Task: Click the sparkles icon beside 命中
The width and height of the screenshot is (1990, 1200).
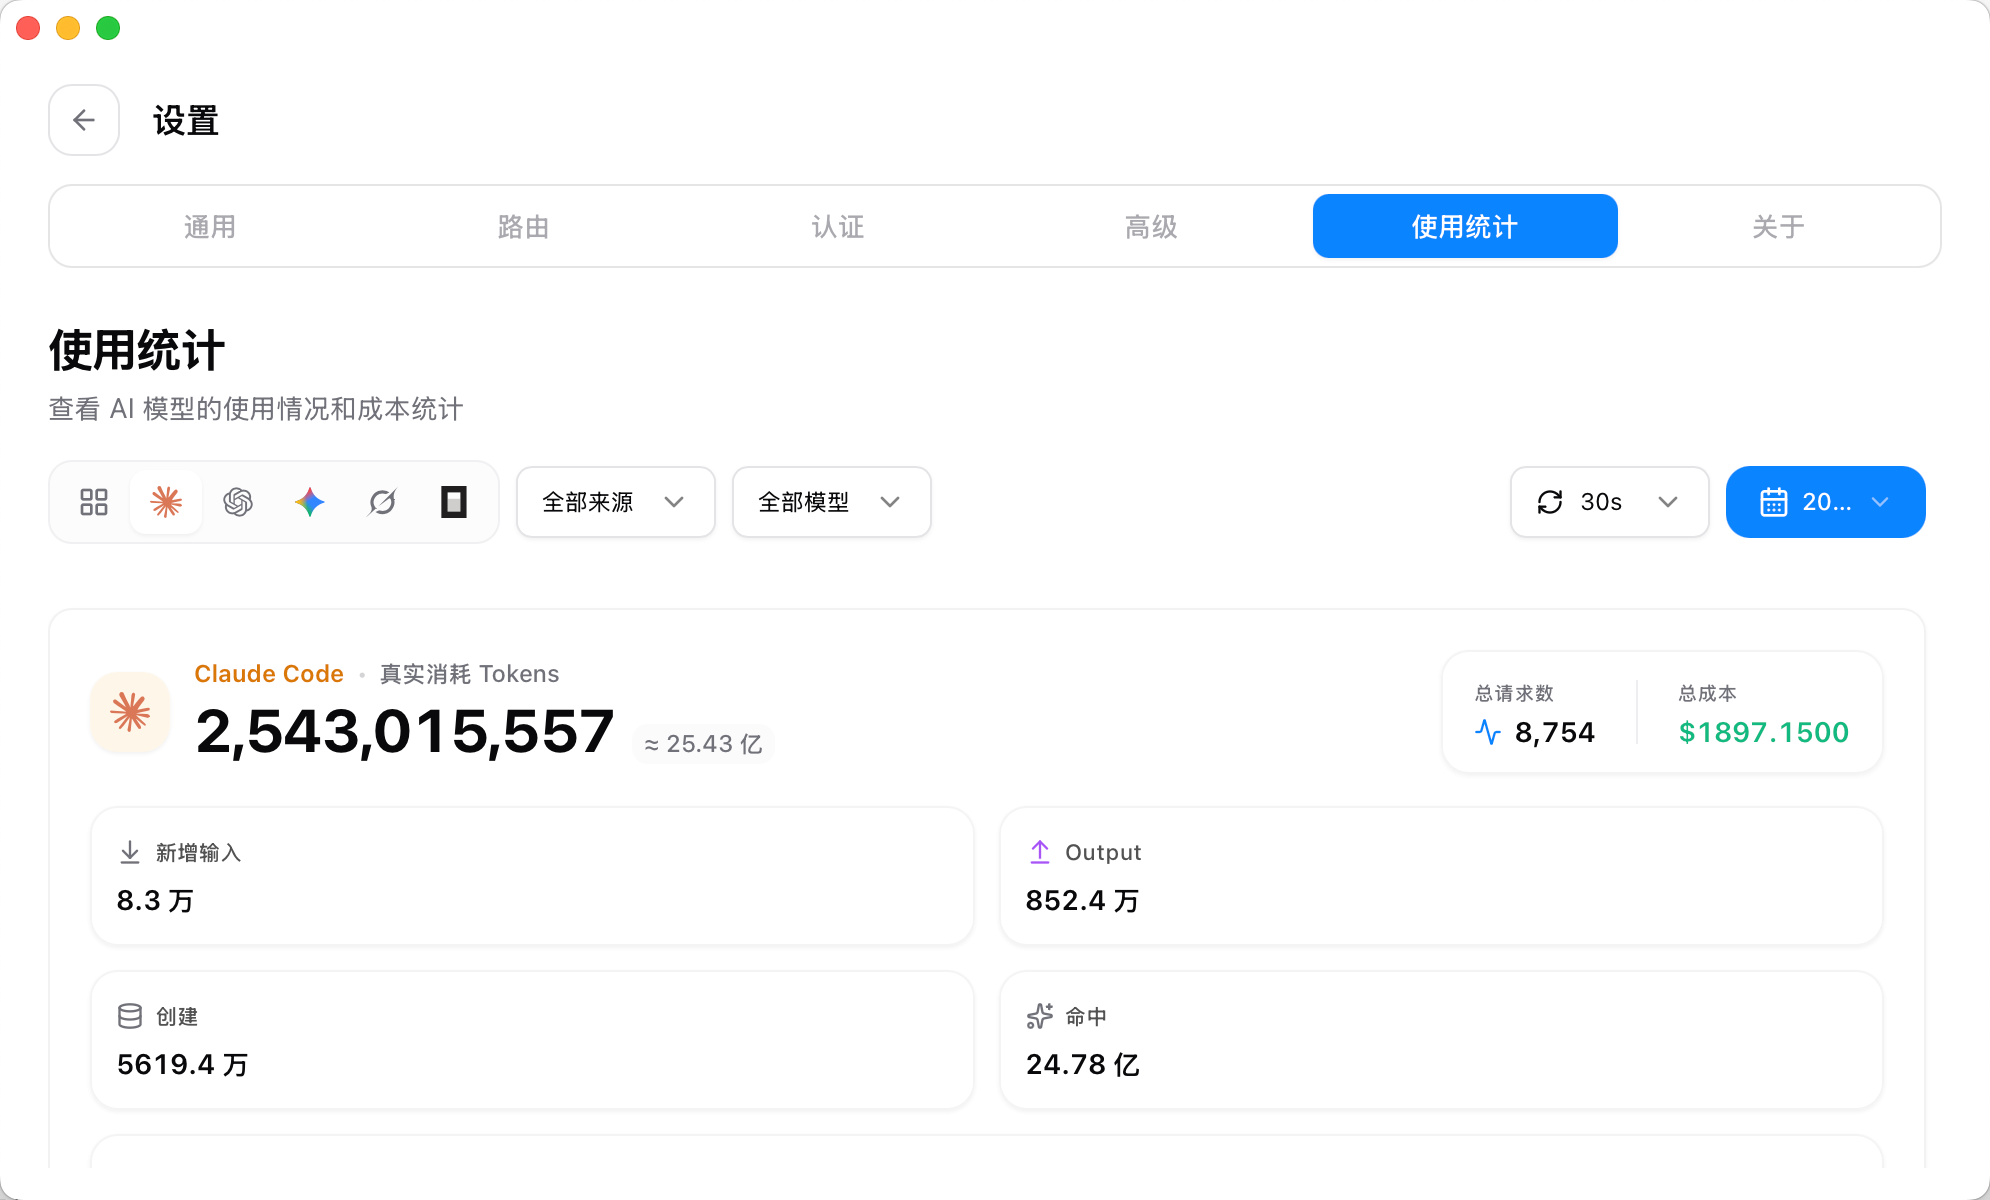Action: point(1040,1016)
